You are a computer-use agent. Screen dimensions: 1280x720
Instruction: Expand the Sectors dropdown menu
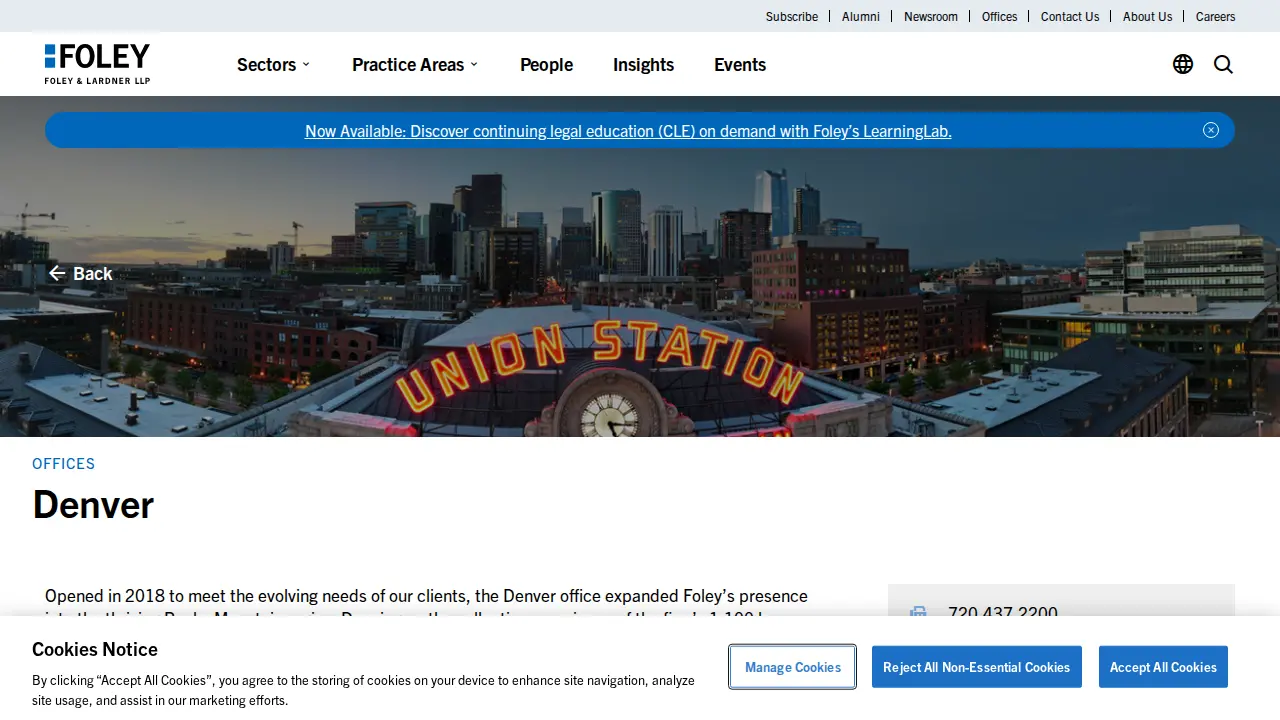point(273,64)
